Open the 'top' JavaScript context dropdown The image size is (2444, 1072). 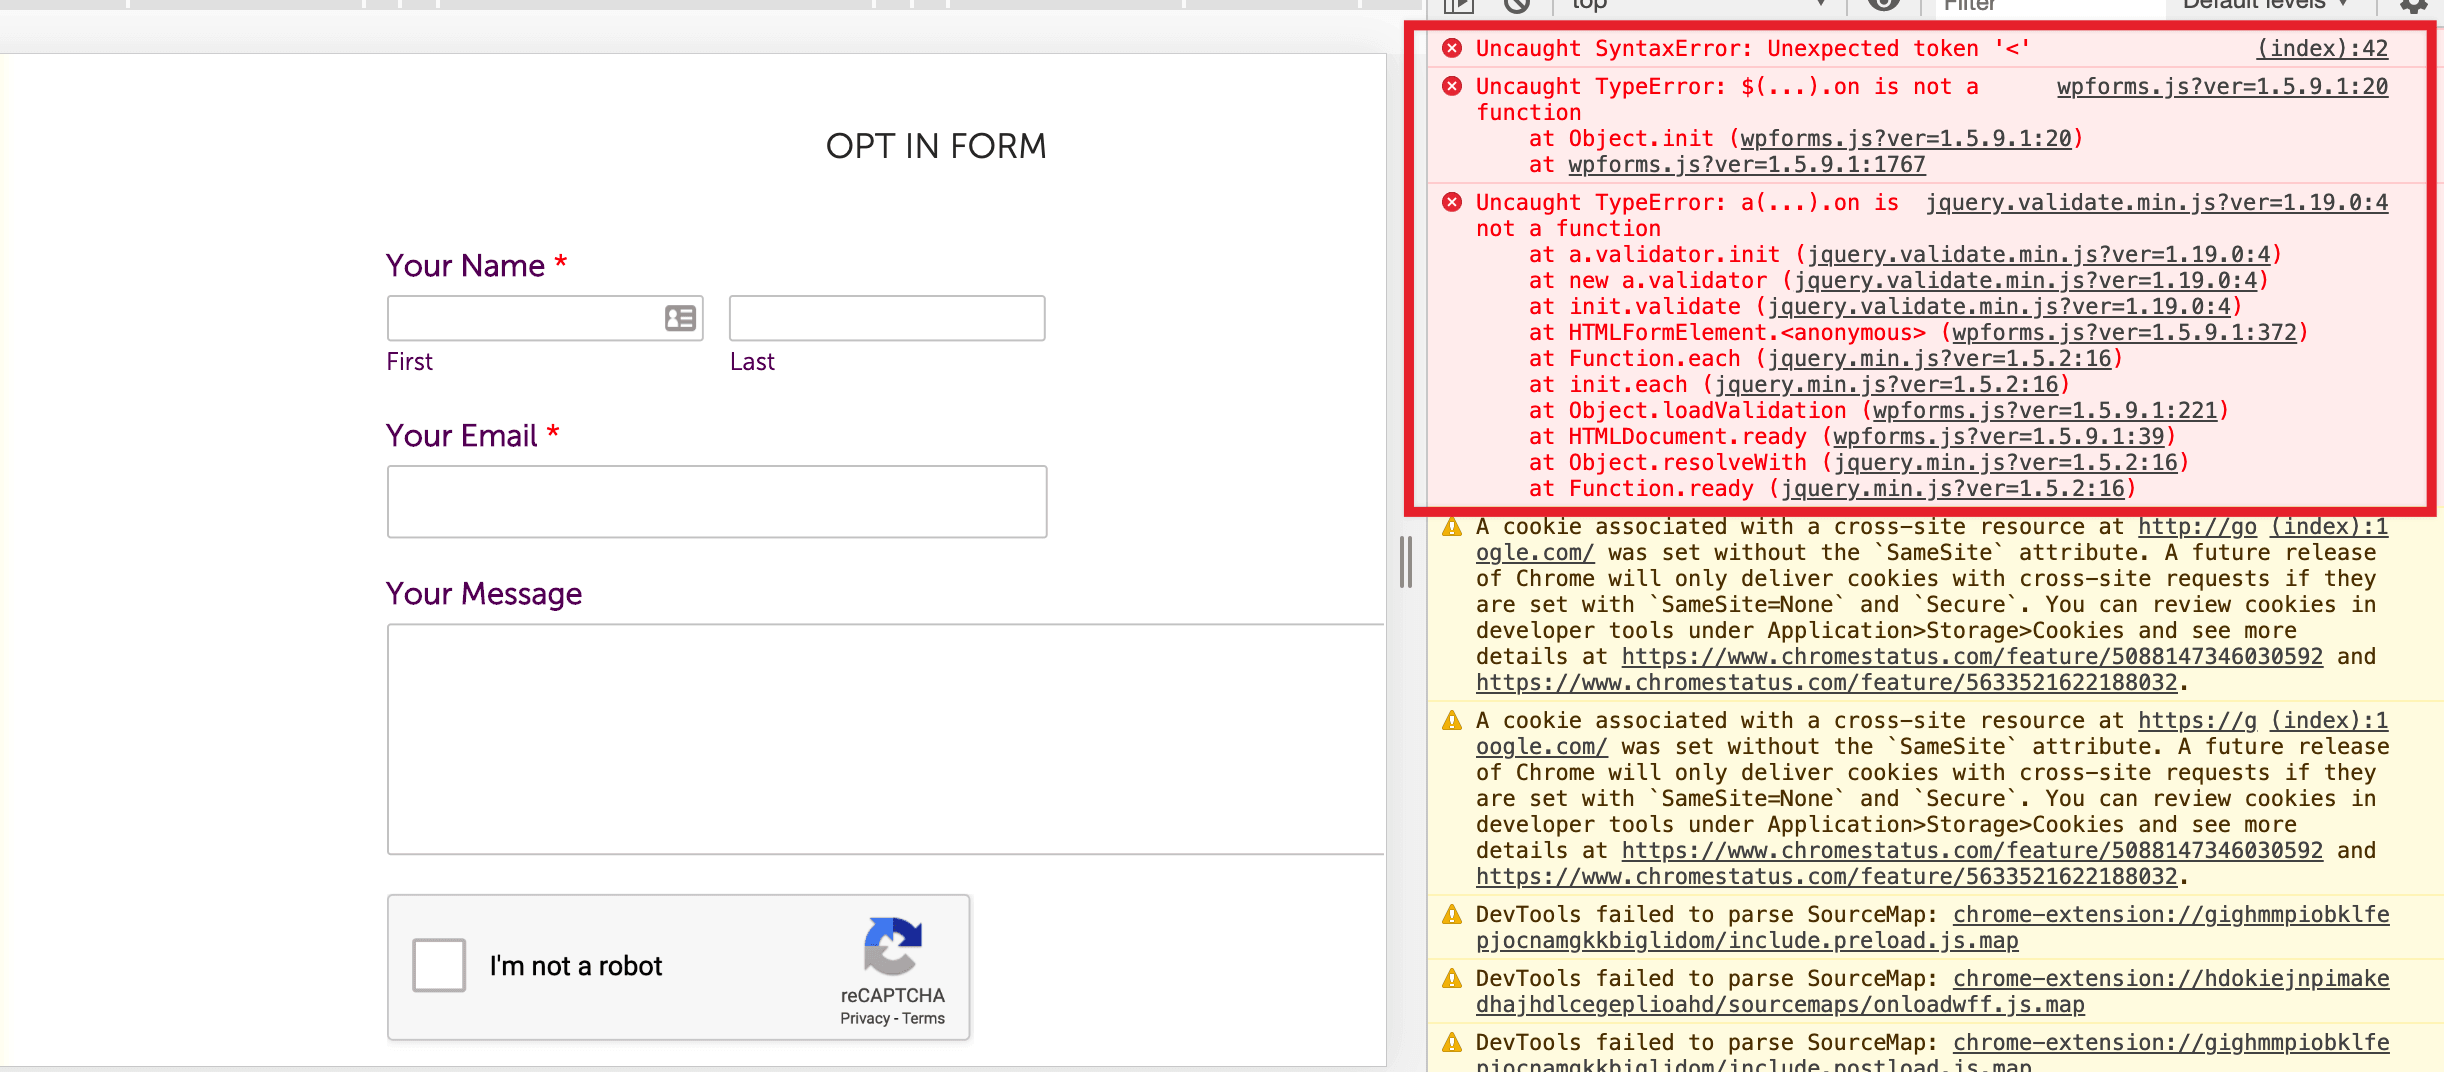point(1698,5)
